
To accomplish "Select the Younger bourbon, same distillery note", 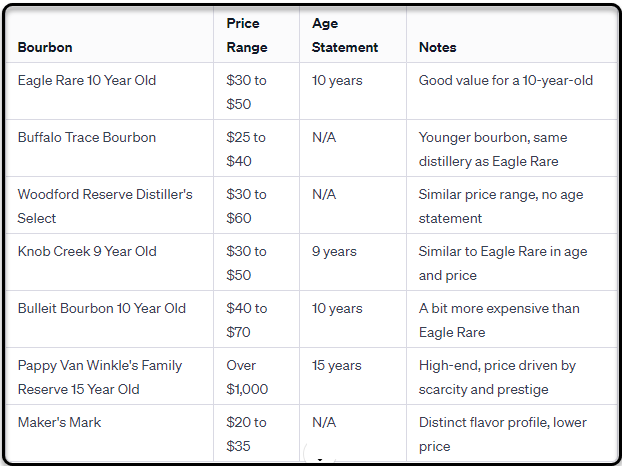I will tap(493, 150).
